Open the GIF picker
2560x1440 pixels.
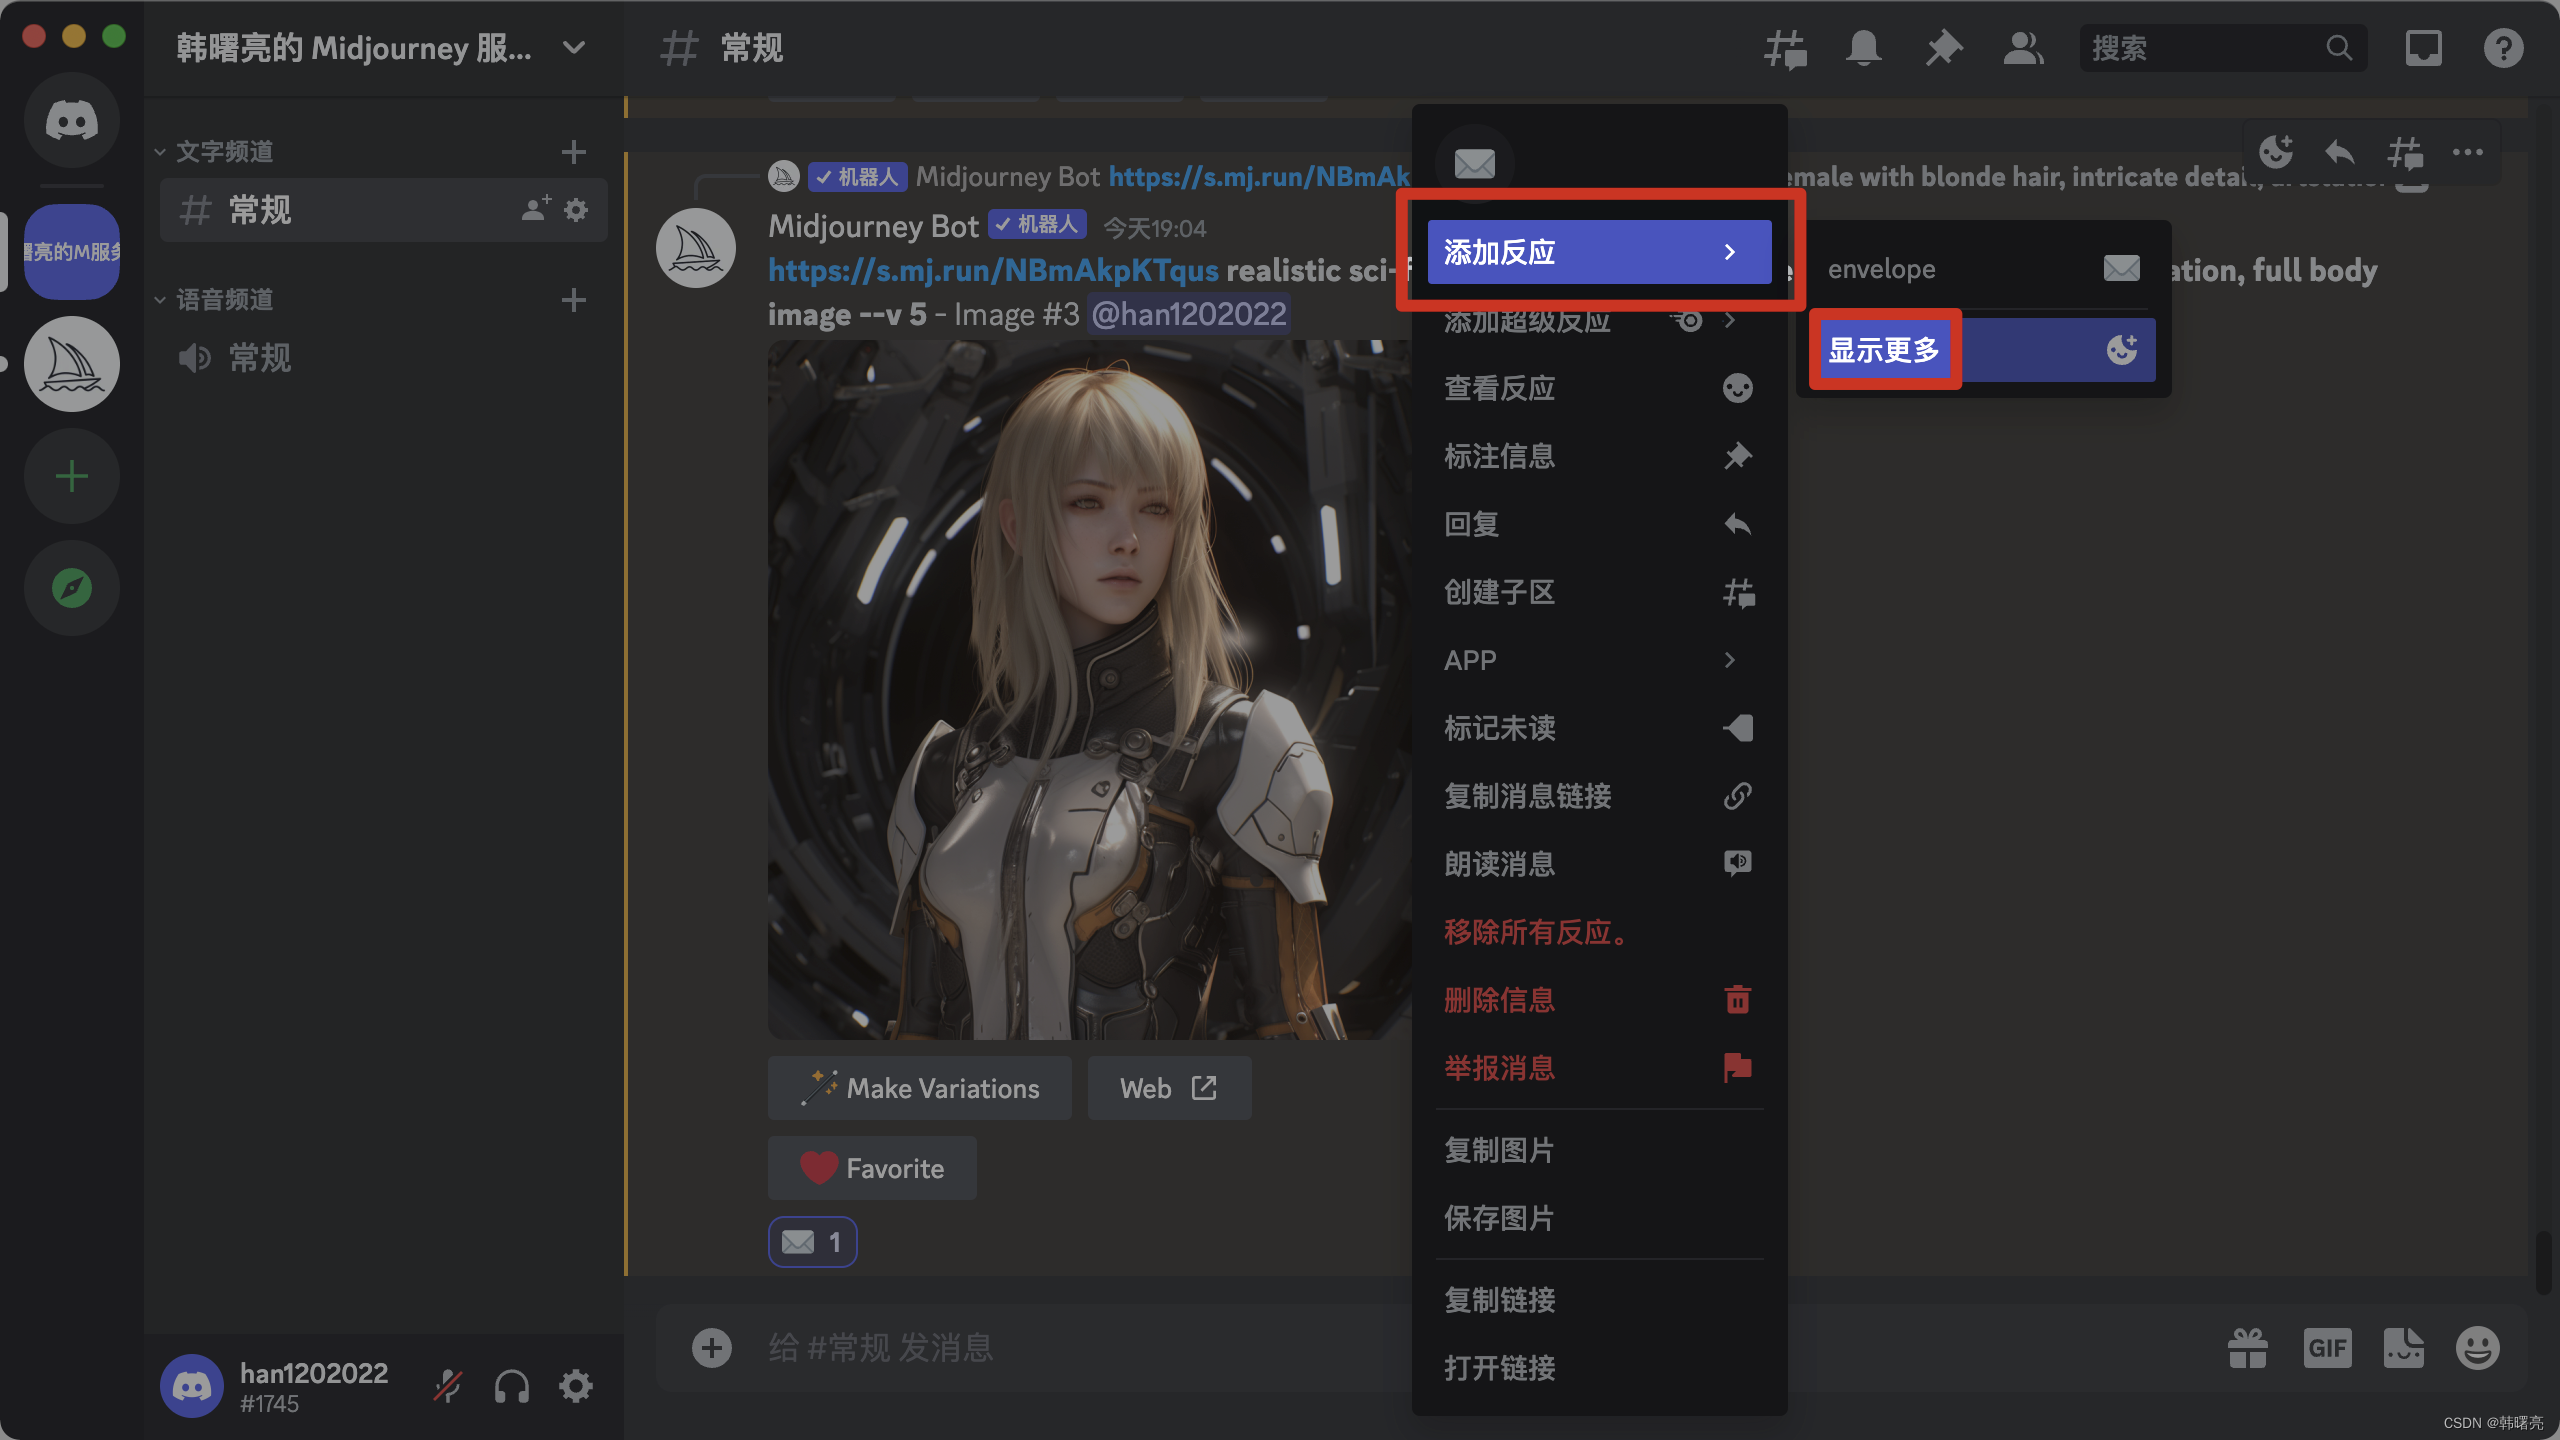point(2327,1348)
